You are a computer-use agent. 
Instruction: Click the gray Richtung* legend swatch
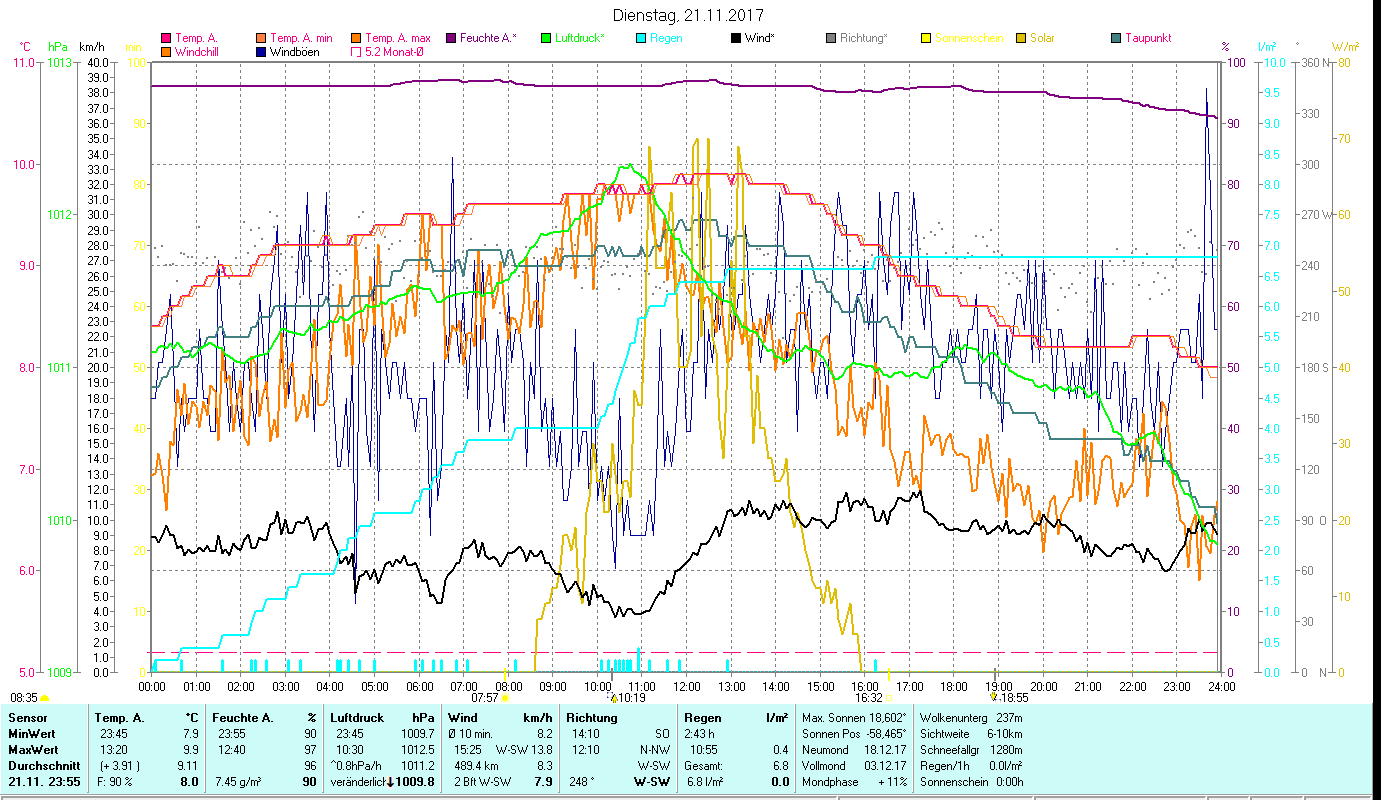pyautogui.click(x=831, y=38)
